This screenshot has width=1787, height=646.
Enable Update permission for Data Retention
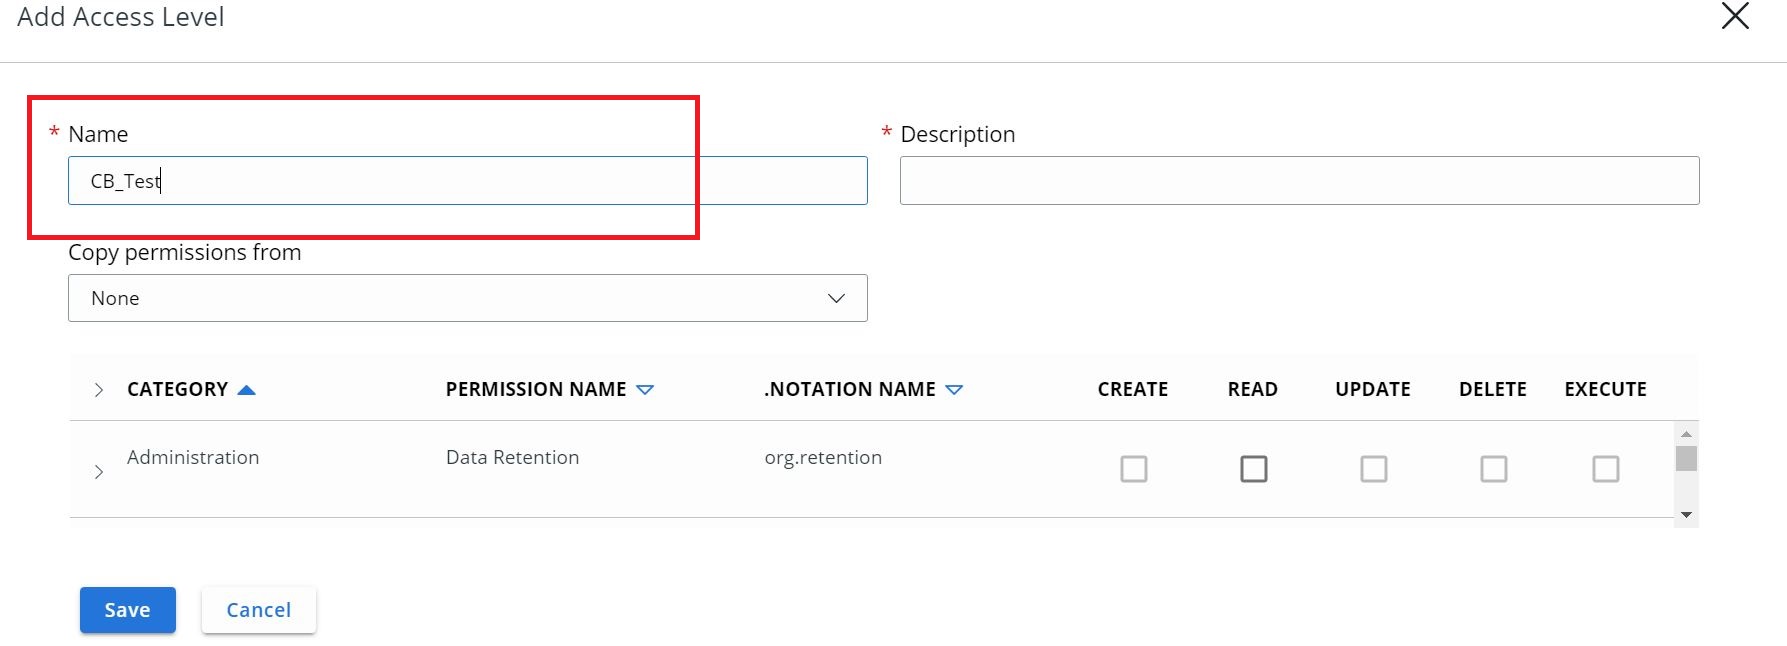click(1373, 469)
